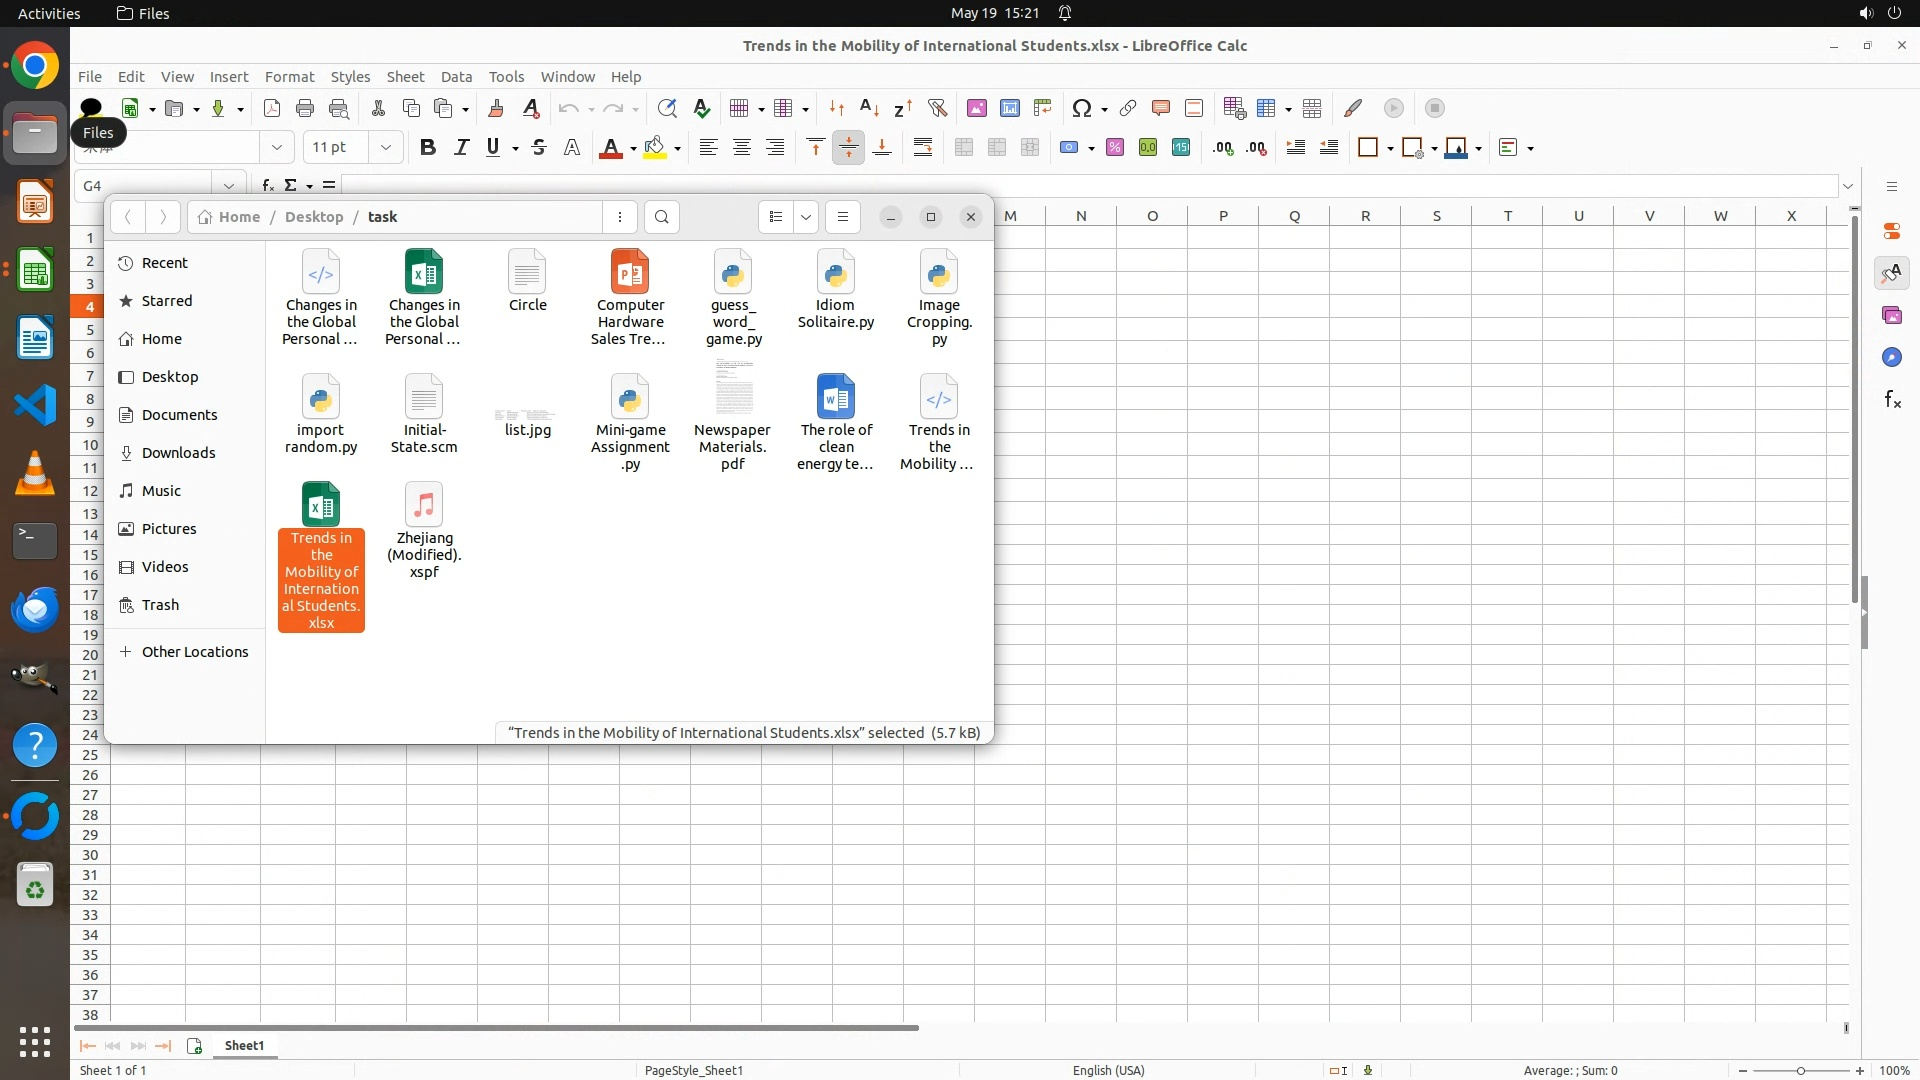Image resolution: width=1920 pixels, height=1080 pixels.
Task: Open the Functions sidebar panel icon
Action: pos(1892,400)
